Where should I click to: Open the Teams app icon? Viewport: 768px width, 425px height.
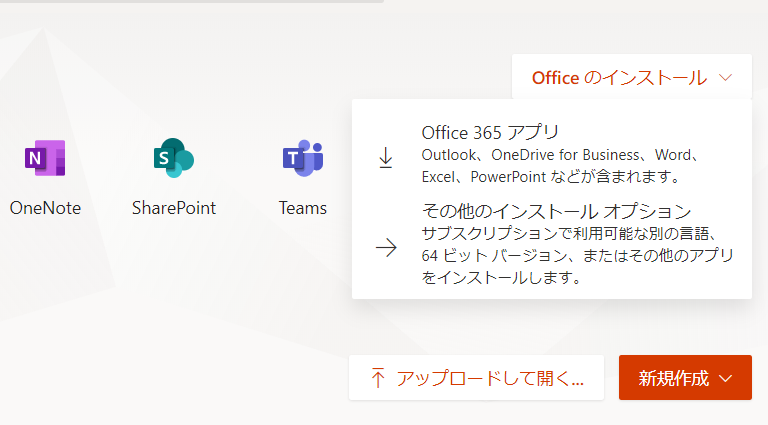click(303, 158)
